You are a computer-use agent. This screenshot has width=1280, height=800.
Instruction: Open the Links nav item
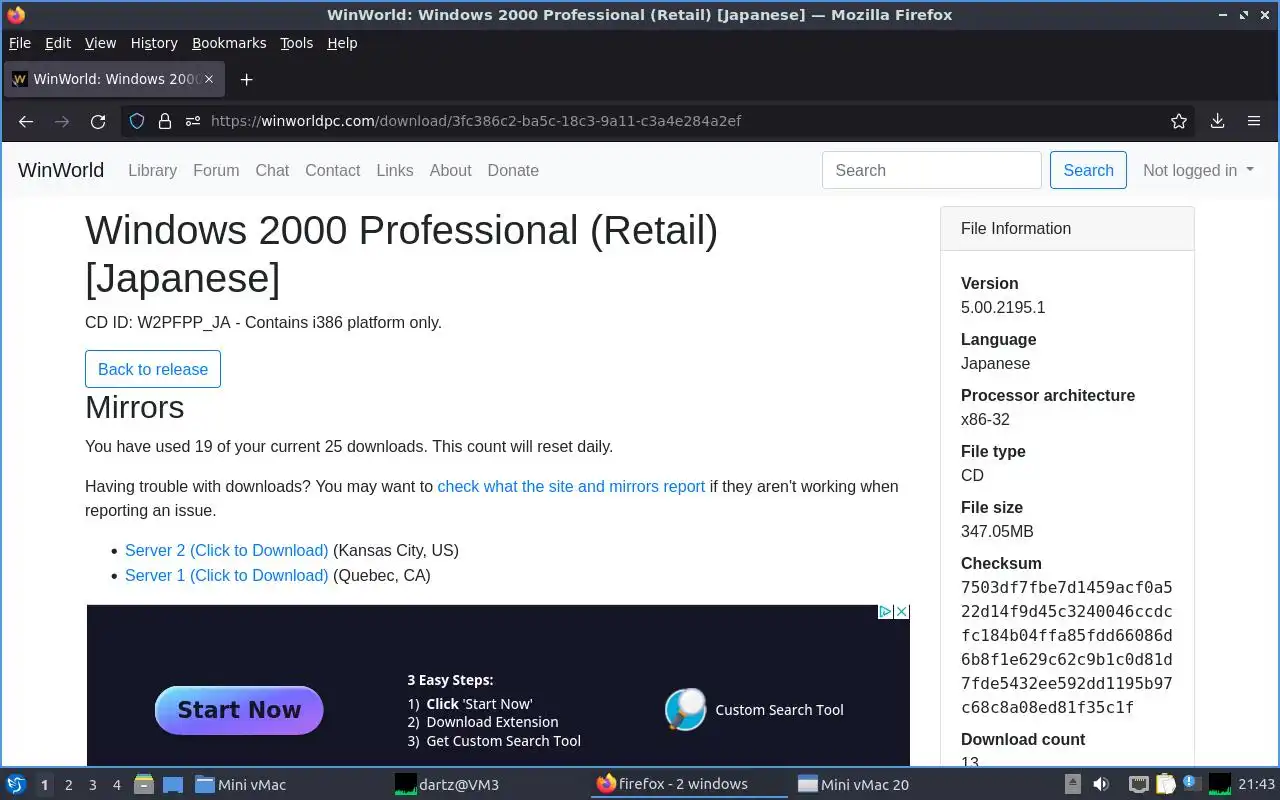pyautogui.click(x=395, y=170)
